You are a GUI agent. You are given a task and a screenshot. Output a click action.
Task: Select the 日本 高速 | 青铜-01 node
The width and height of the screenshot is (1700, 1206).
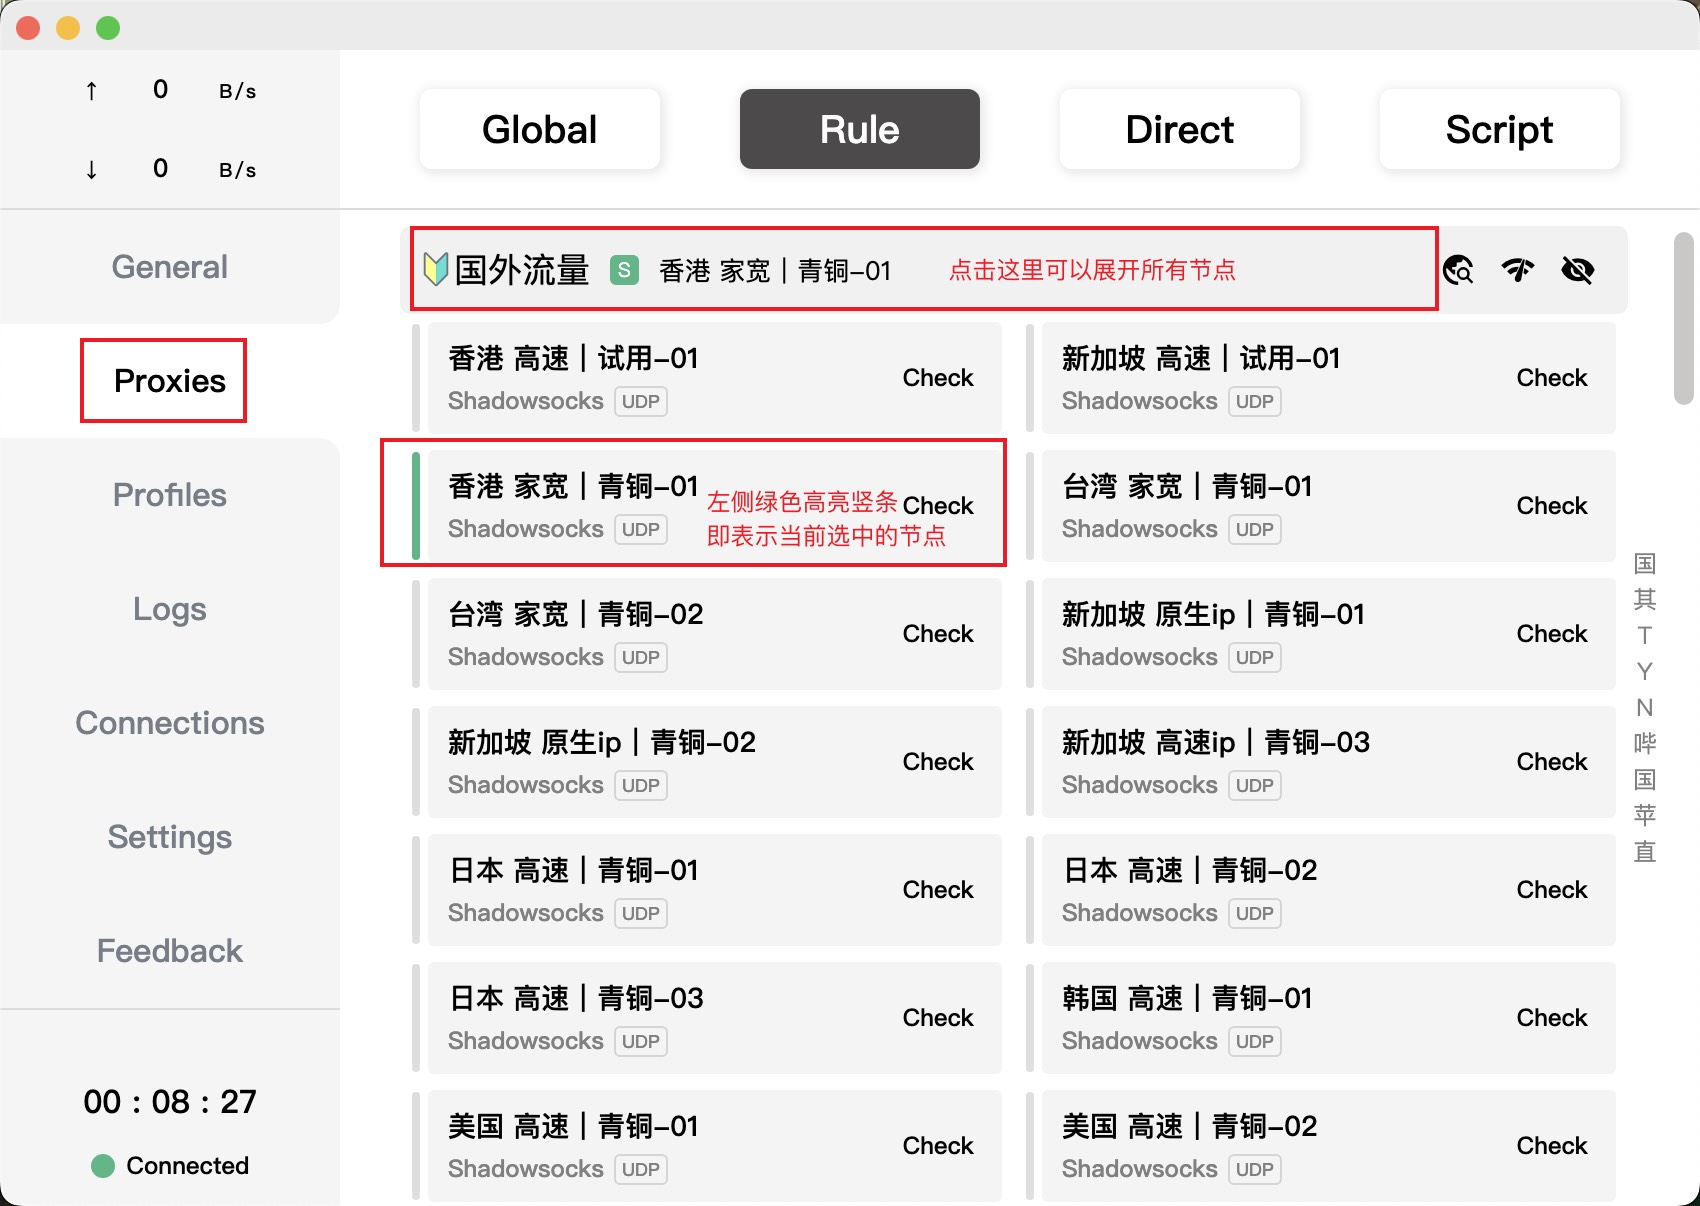click(715, 890)
